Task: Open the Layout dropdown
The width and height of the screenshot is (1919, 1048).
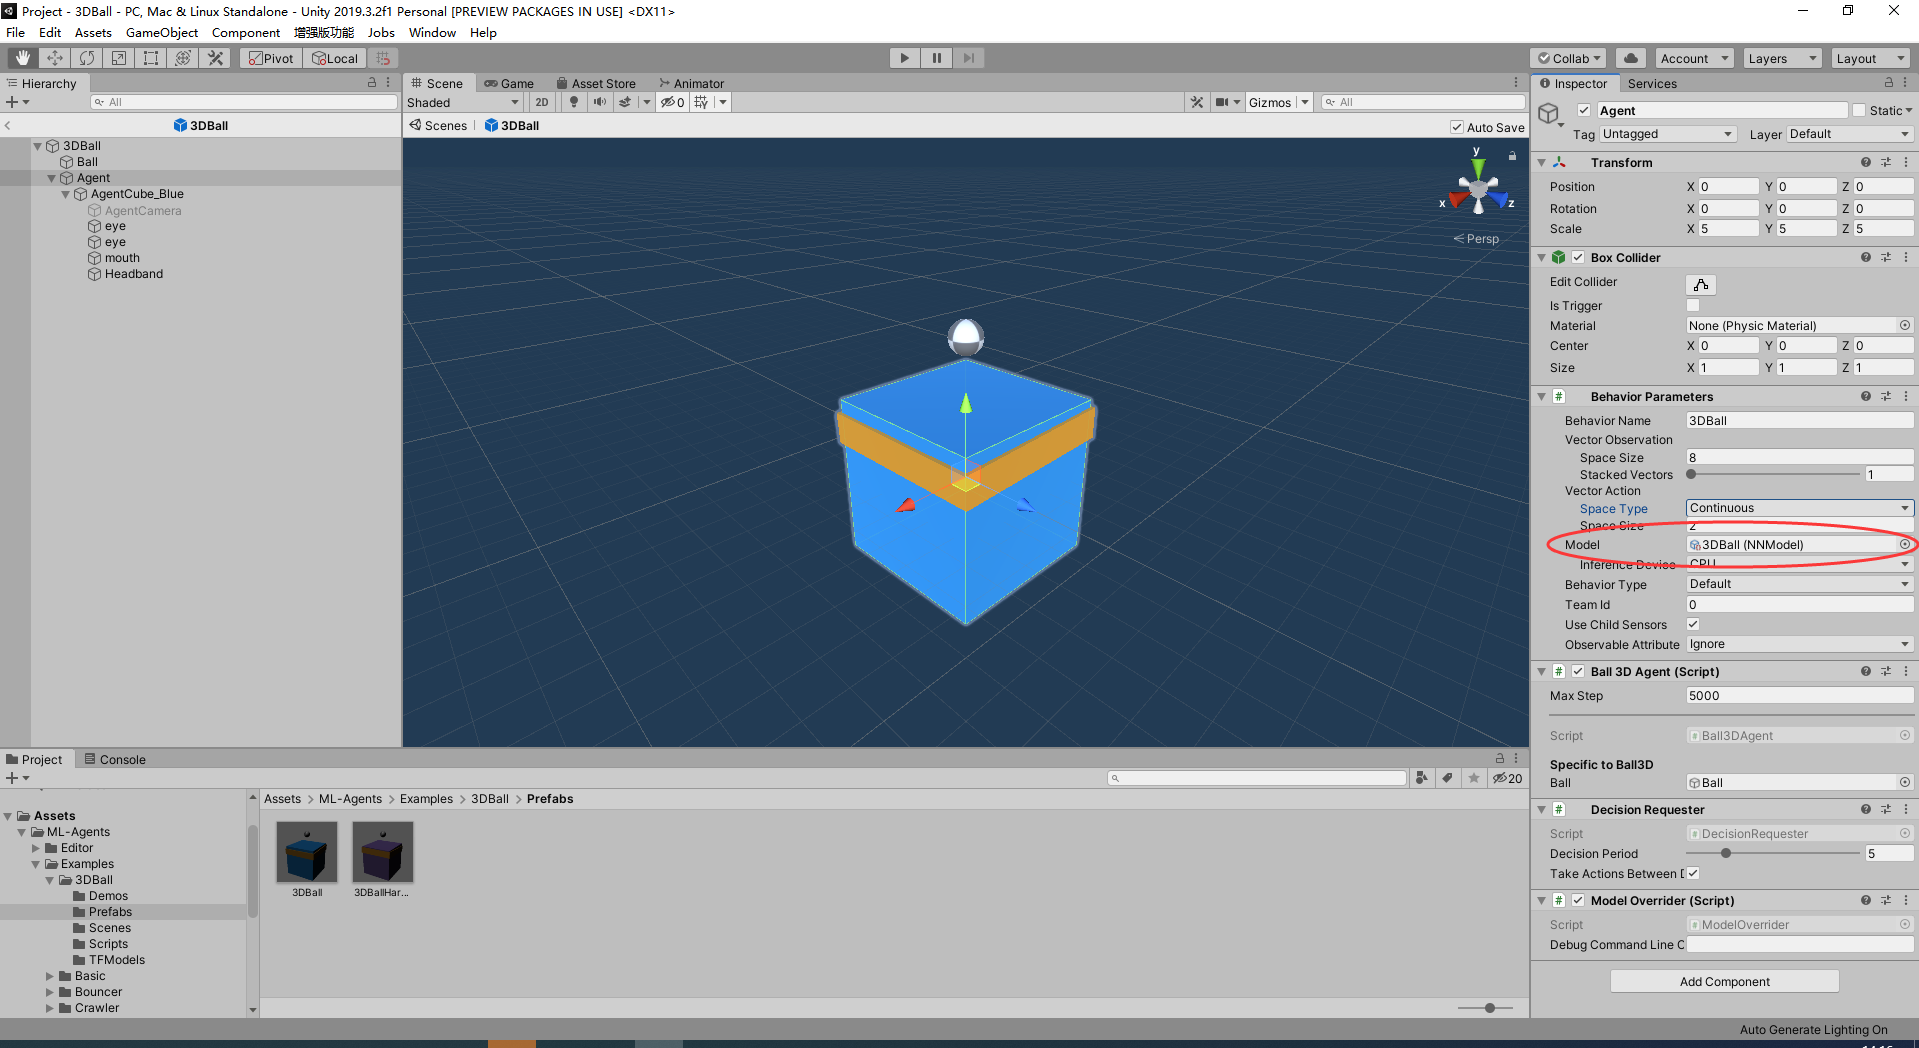Action: (1869, 57)
